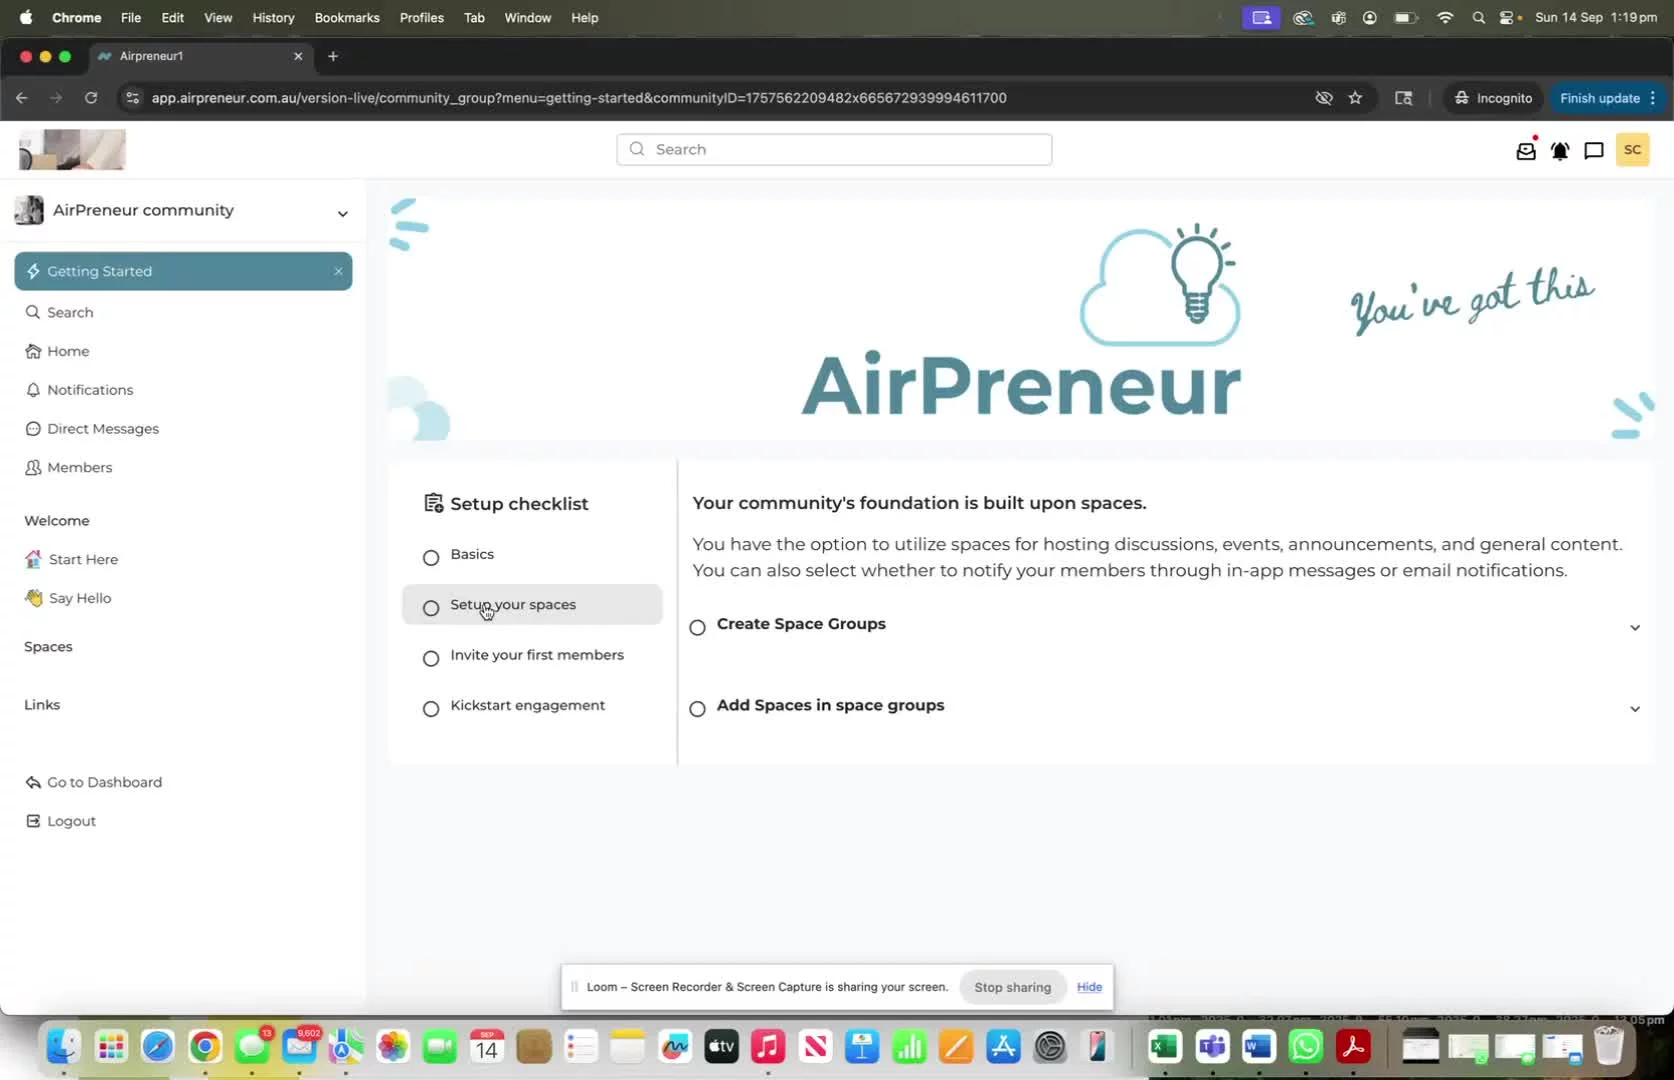Reload the page
Screen dimensions: 1674x1080
tap(91, 98)
